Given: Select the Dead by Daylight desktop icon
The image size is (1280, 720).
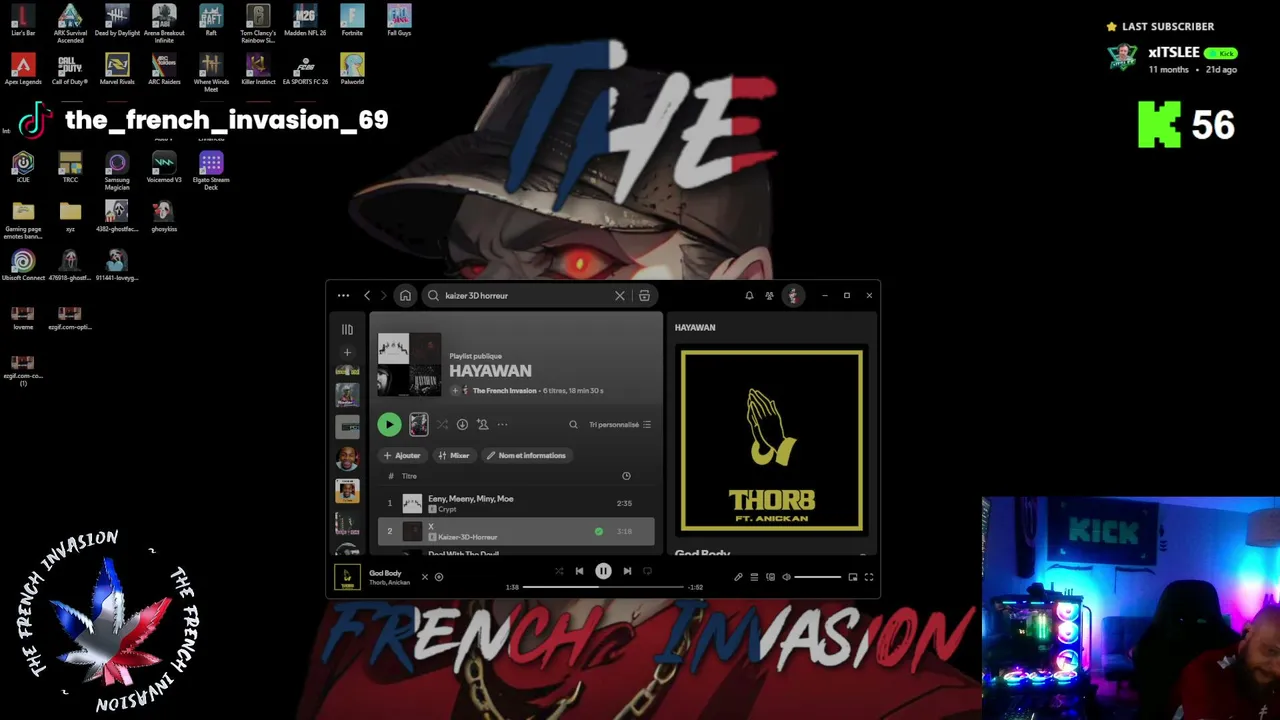Looking at the screenshot, I should (117, 20).
